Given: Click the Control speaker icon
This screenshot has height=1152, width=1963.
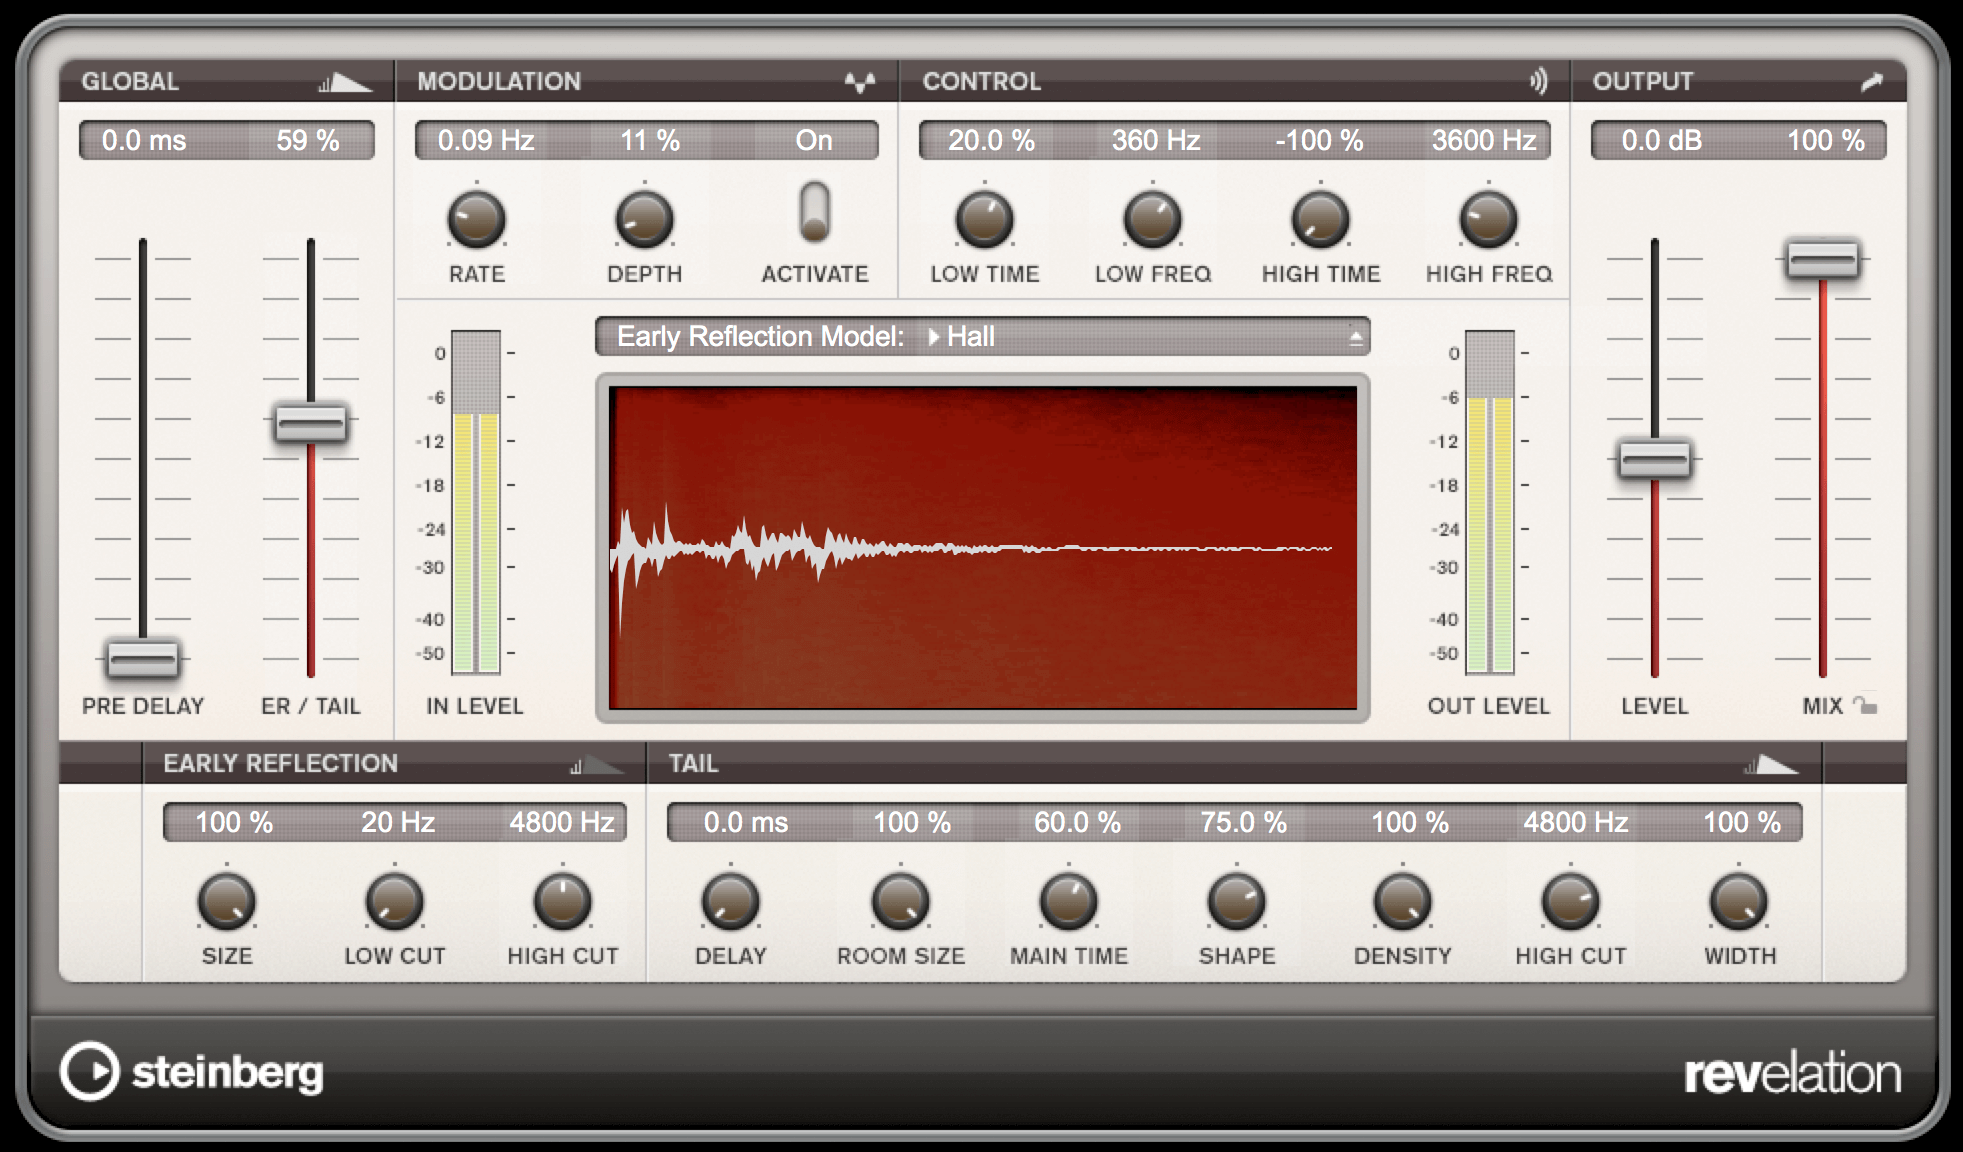Looking at the screenshot, I should 1538,81.
